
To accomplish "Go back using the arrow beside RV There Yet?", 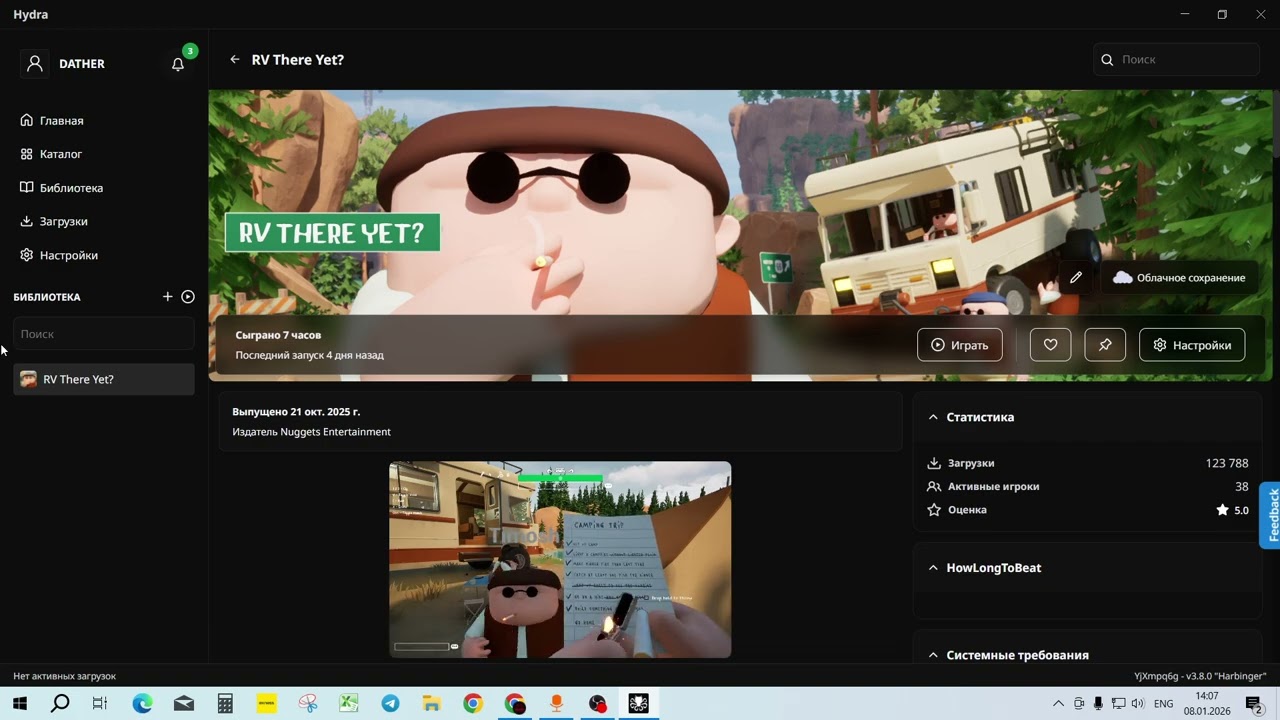I will 235,60.
